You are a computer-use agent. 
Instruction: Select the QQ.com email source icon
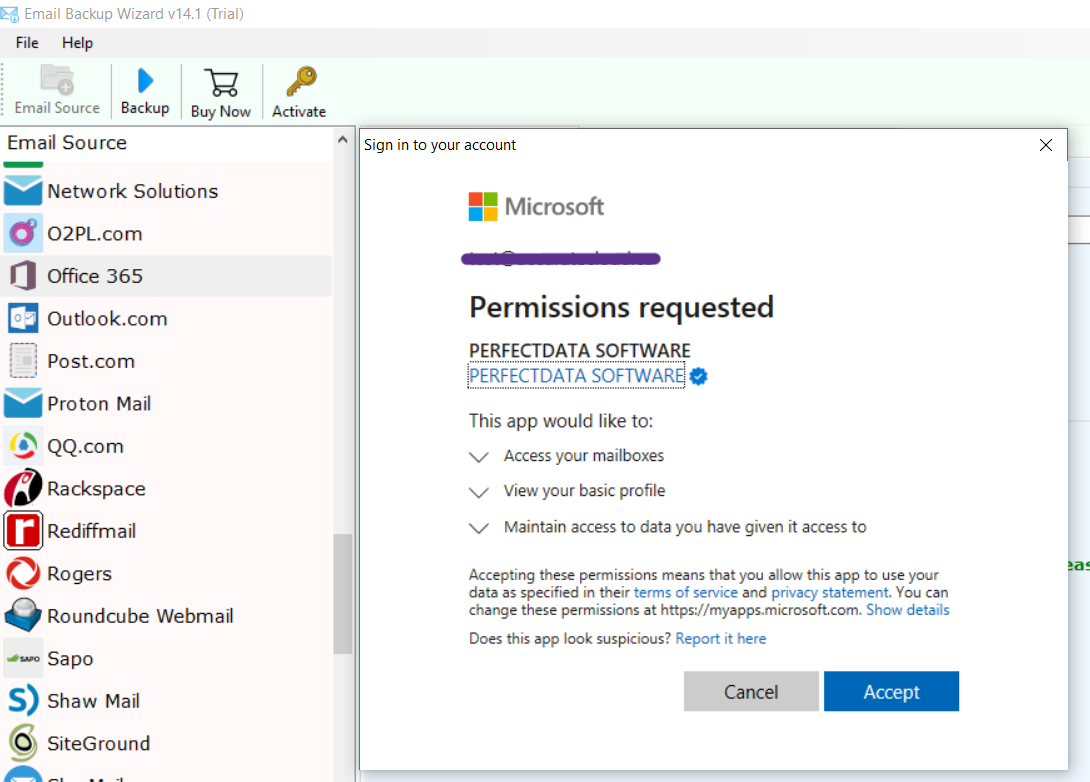point(23,445)
